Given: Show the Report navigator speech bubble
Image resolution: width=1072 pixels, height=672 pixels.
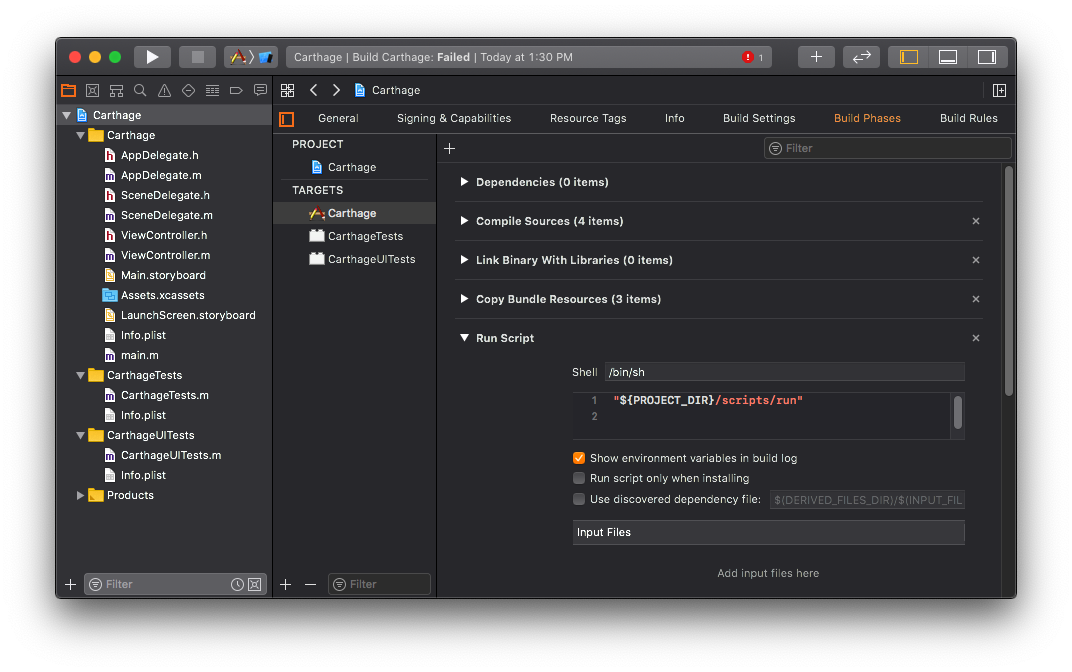Looking at the screenshot, I should click(260, 90).
